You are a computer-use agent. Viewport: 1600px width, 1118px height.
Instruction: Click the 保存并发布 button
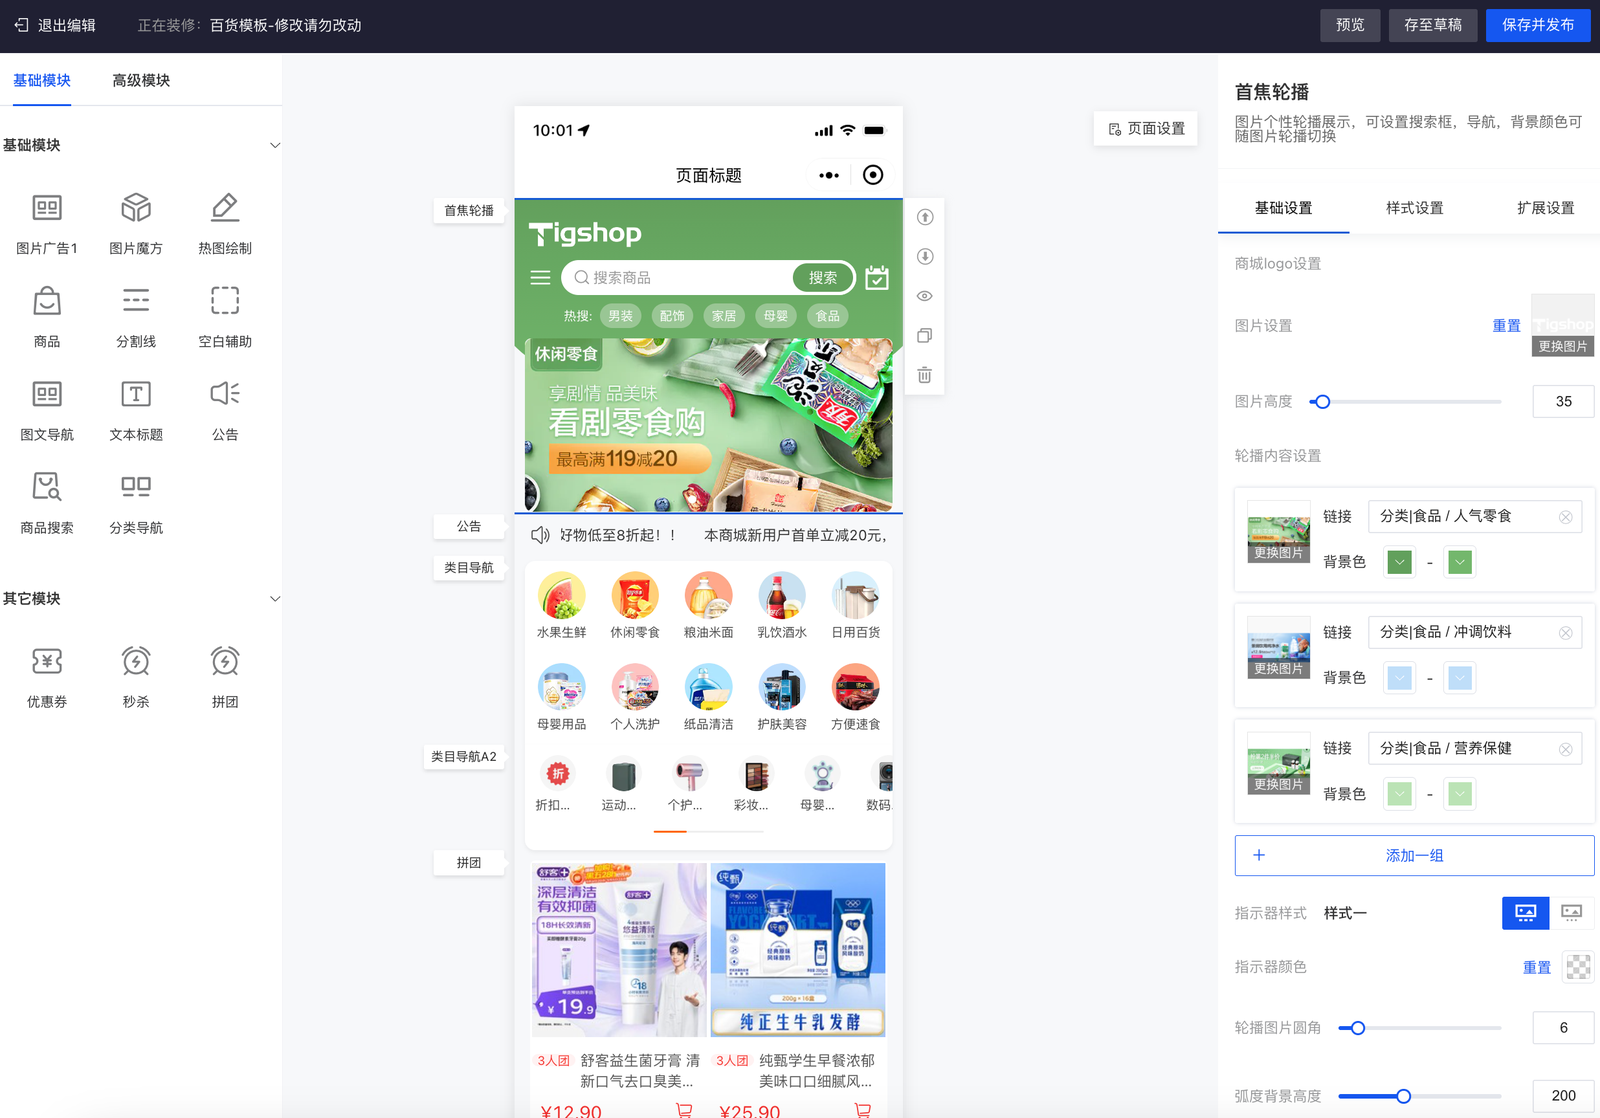coord(1537,25)
